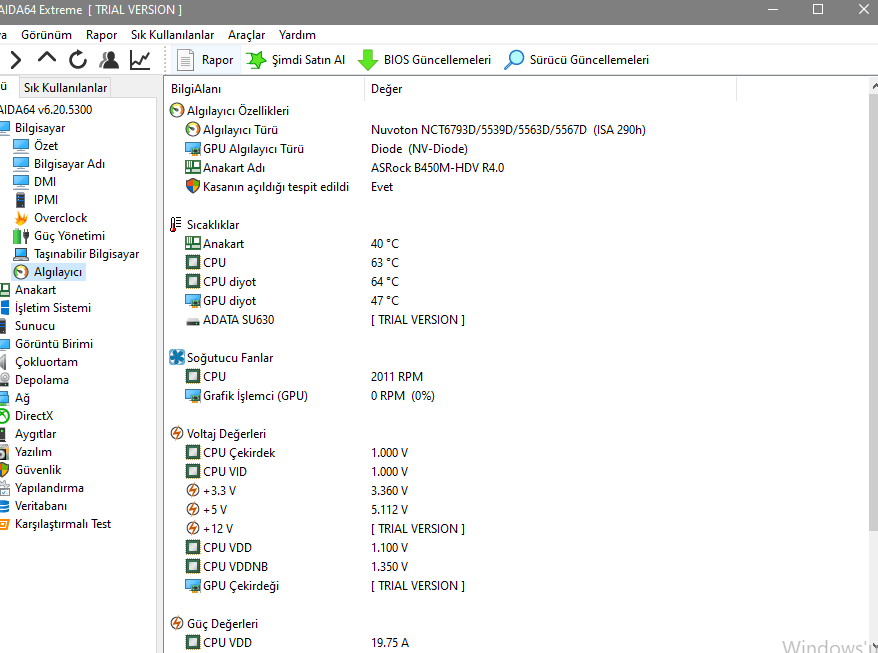Click the Rapor toolbar button

coord(205,60)
